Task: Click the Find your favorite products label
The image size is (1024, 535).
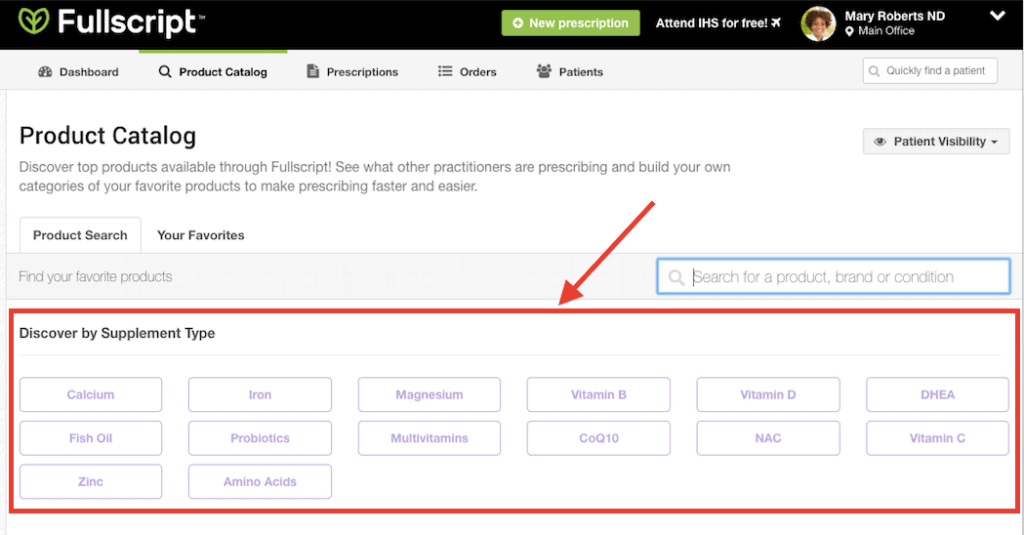Action: 95,277
